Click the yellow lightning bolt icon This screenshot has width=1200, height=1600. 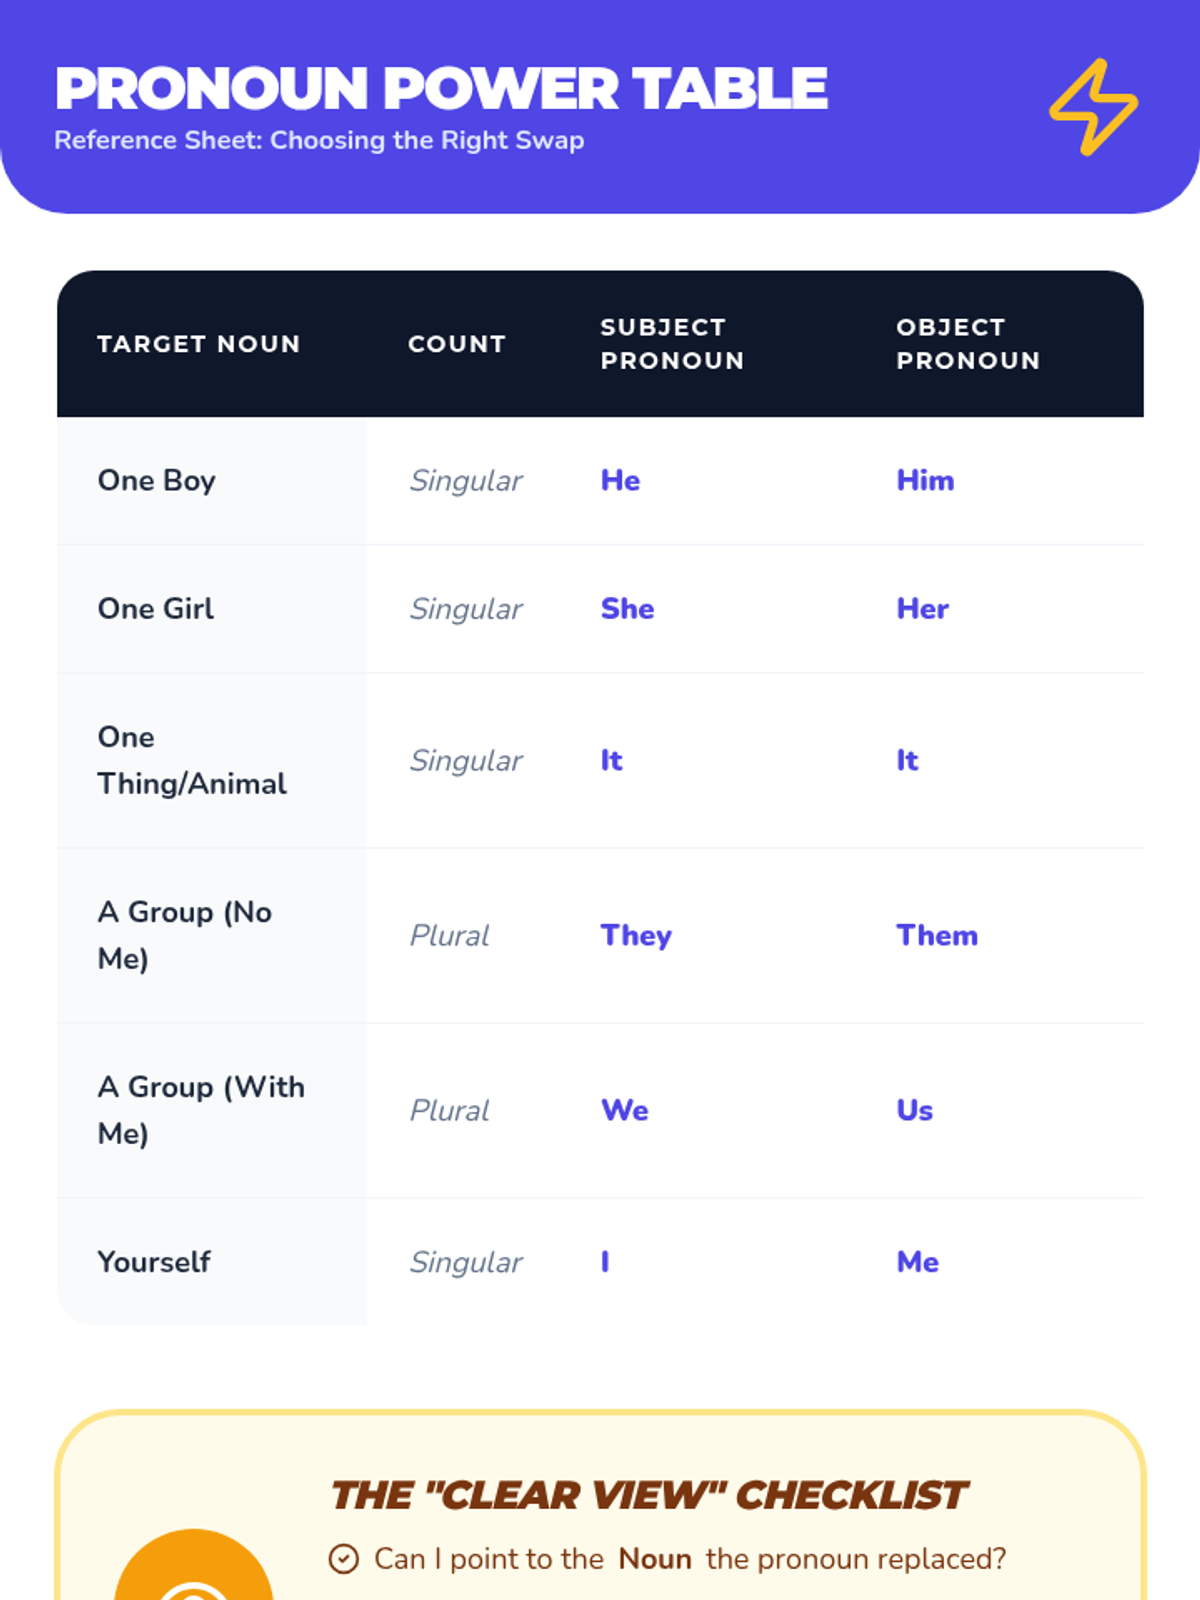coord(1093,107)
